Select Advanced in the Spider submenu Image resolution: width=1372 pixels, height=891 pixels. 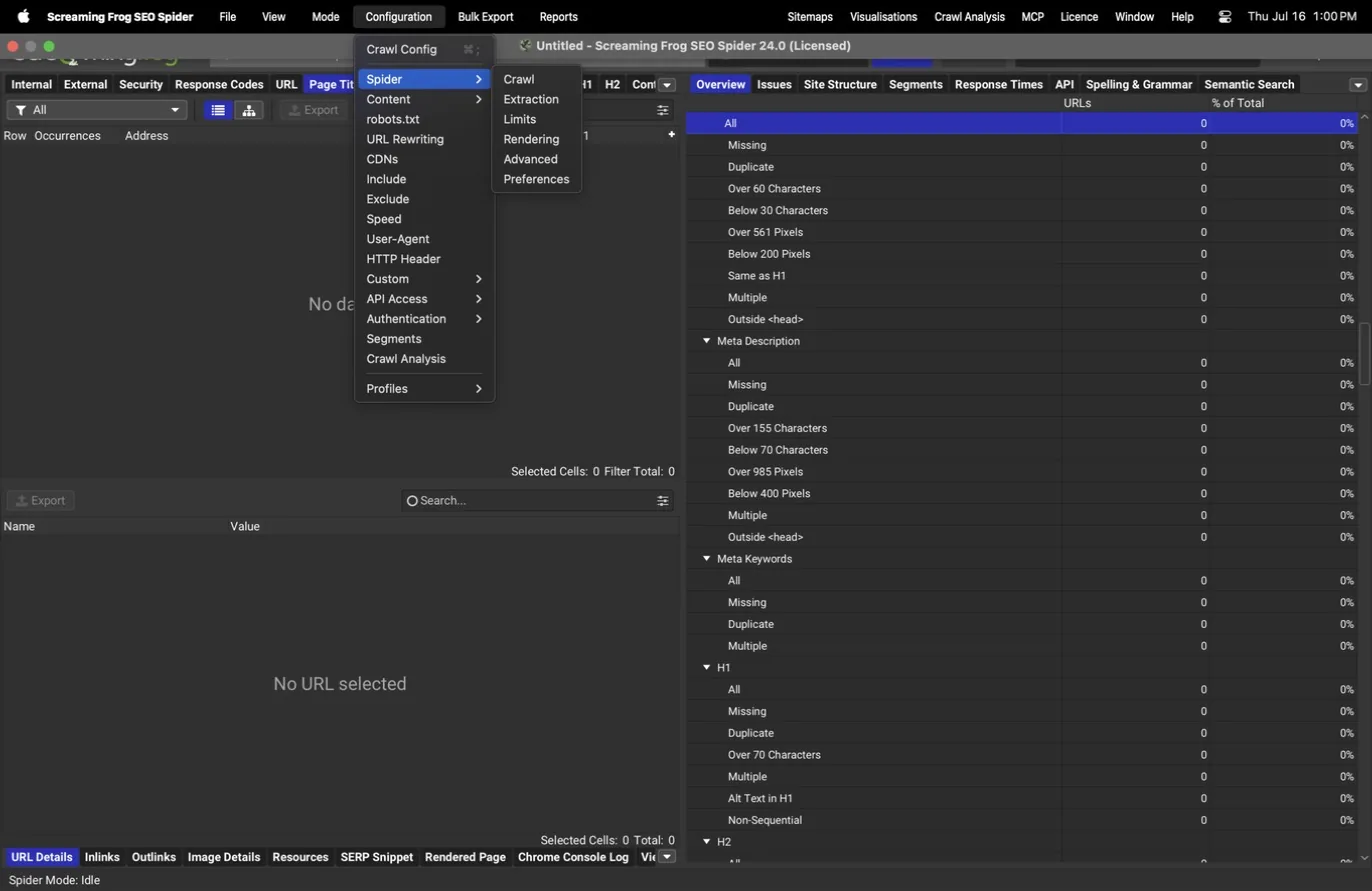coord(537,159)
